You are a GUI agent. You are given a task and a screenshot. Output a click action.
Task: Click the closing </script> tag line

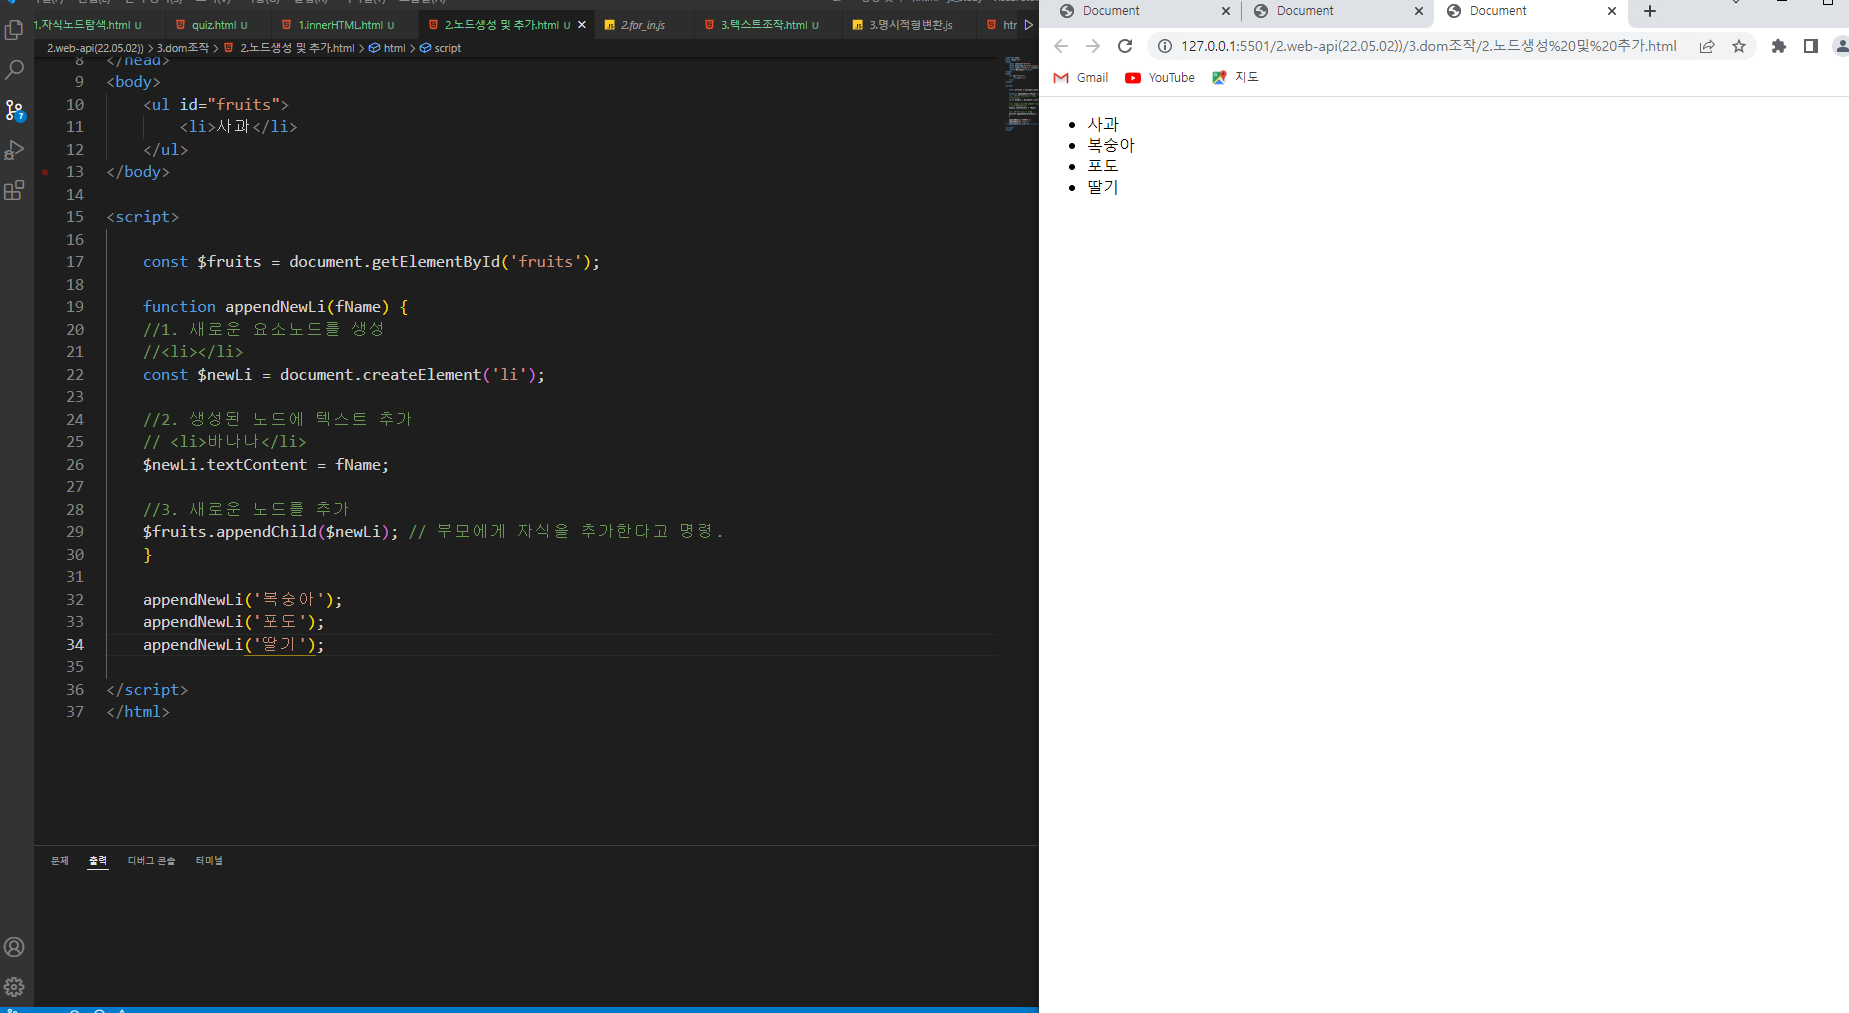147,690
